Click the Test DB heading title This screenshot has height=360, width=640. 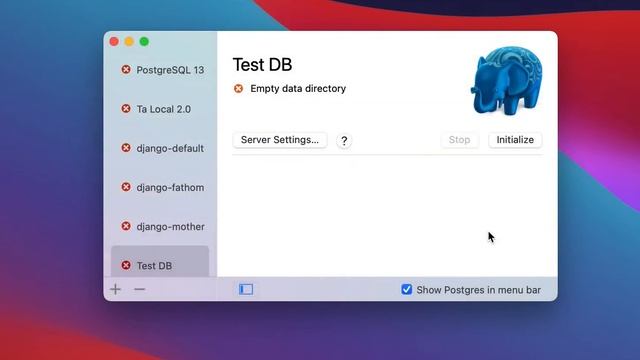click(262, 65)
